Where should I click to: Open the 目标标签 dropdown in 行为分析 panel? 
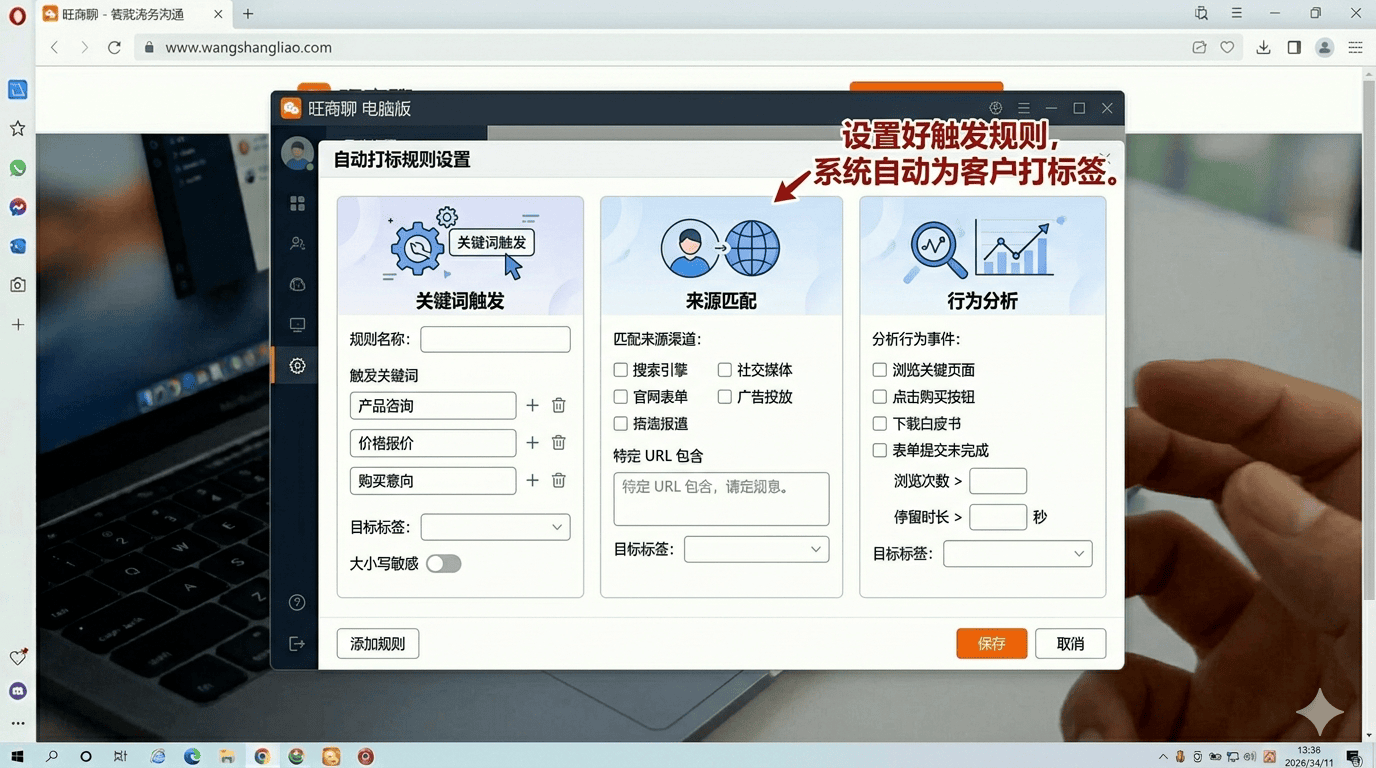click(x=1017, y=553)
